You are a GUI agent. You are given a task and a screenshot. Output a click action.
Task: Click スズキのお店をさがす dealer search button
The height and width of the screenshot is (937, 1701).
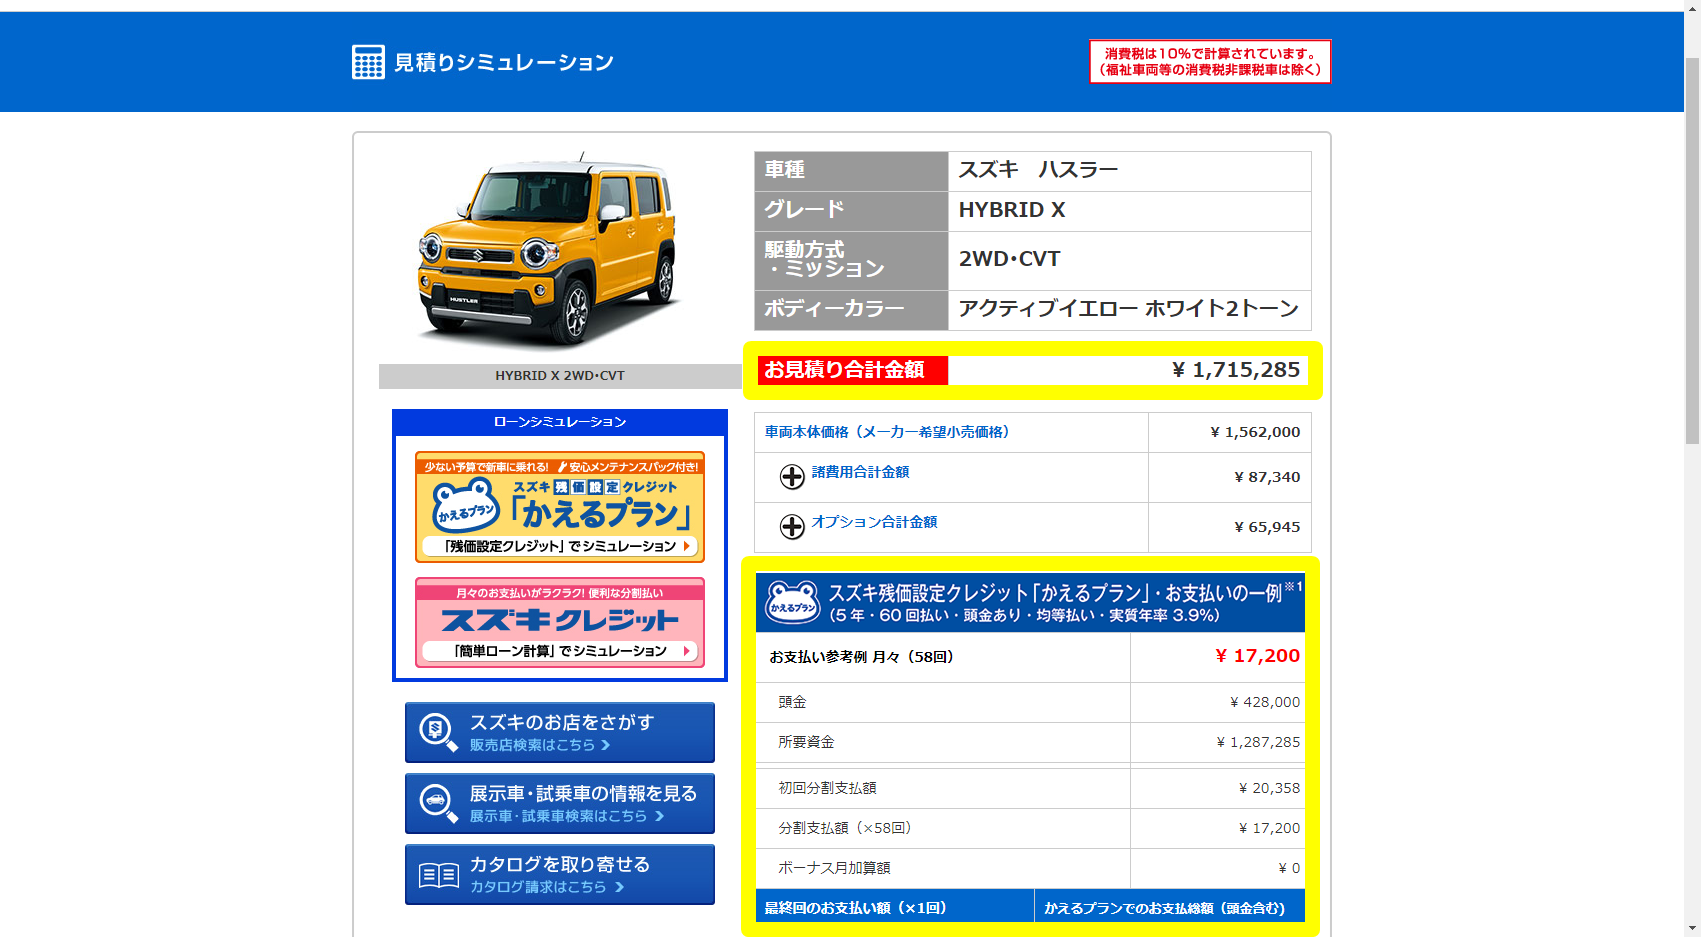pyautogui.click(x=560, y=732)
